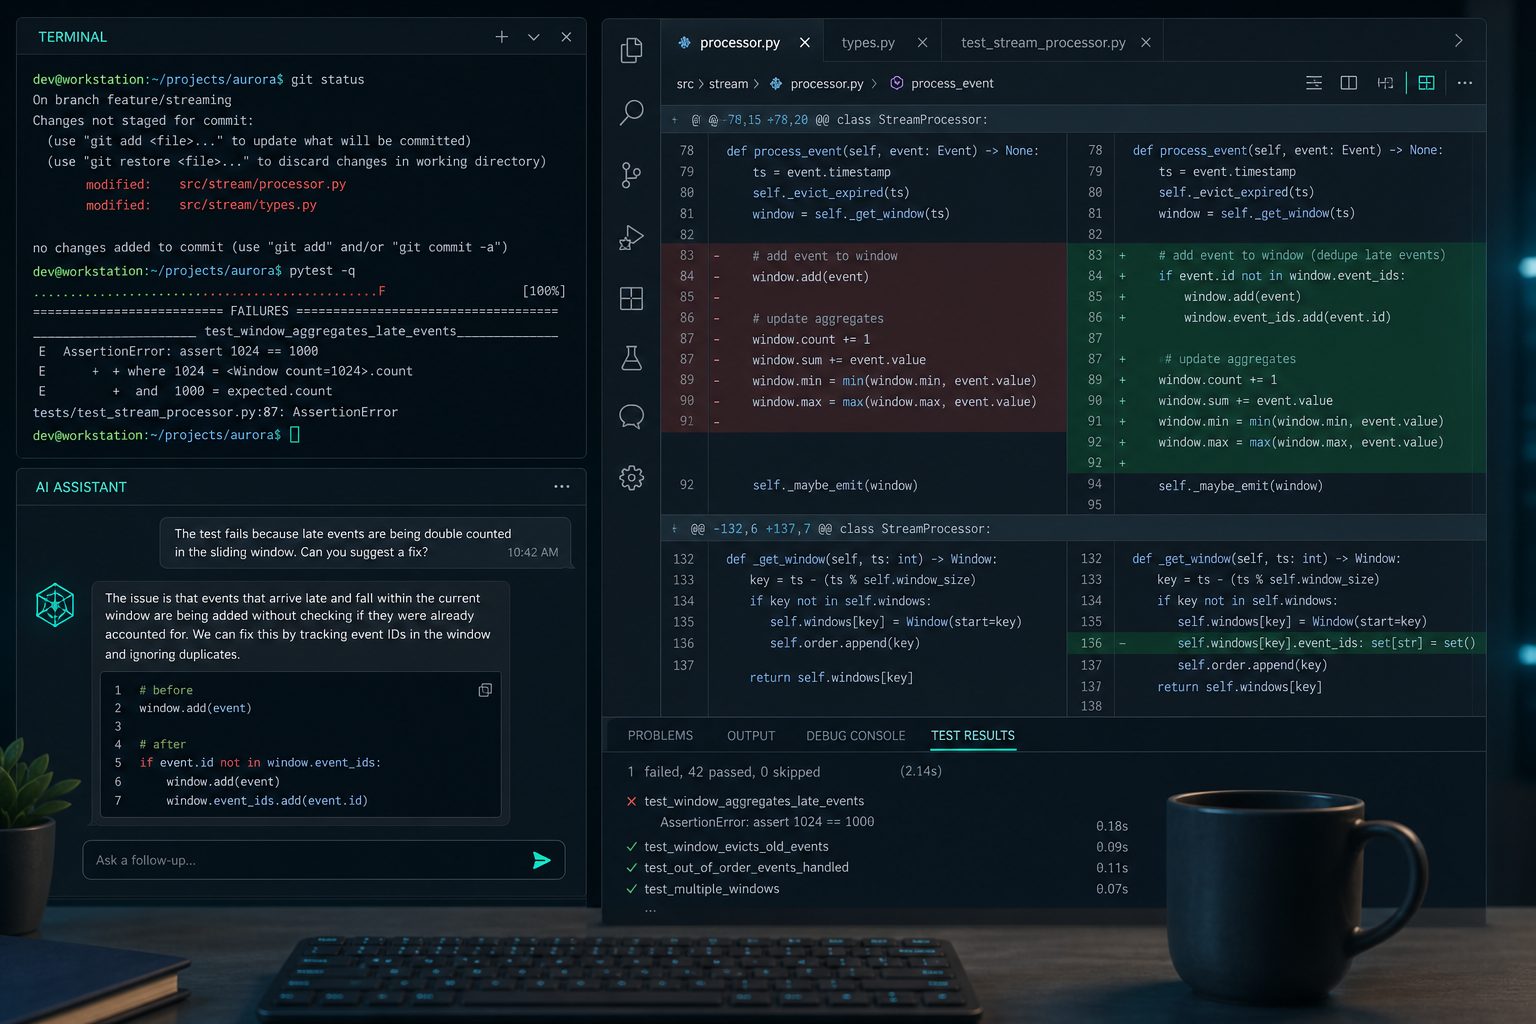
Task: Show more editor tabs with the right chevron
Action: (x=1458, y=41)
